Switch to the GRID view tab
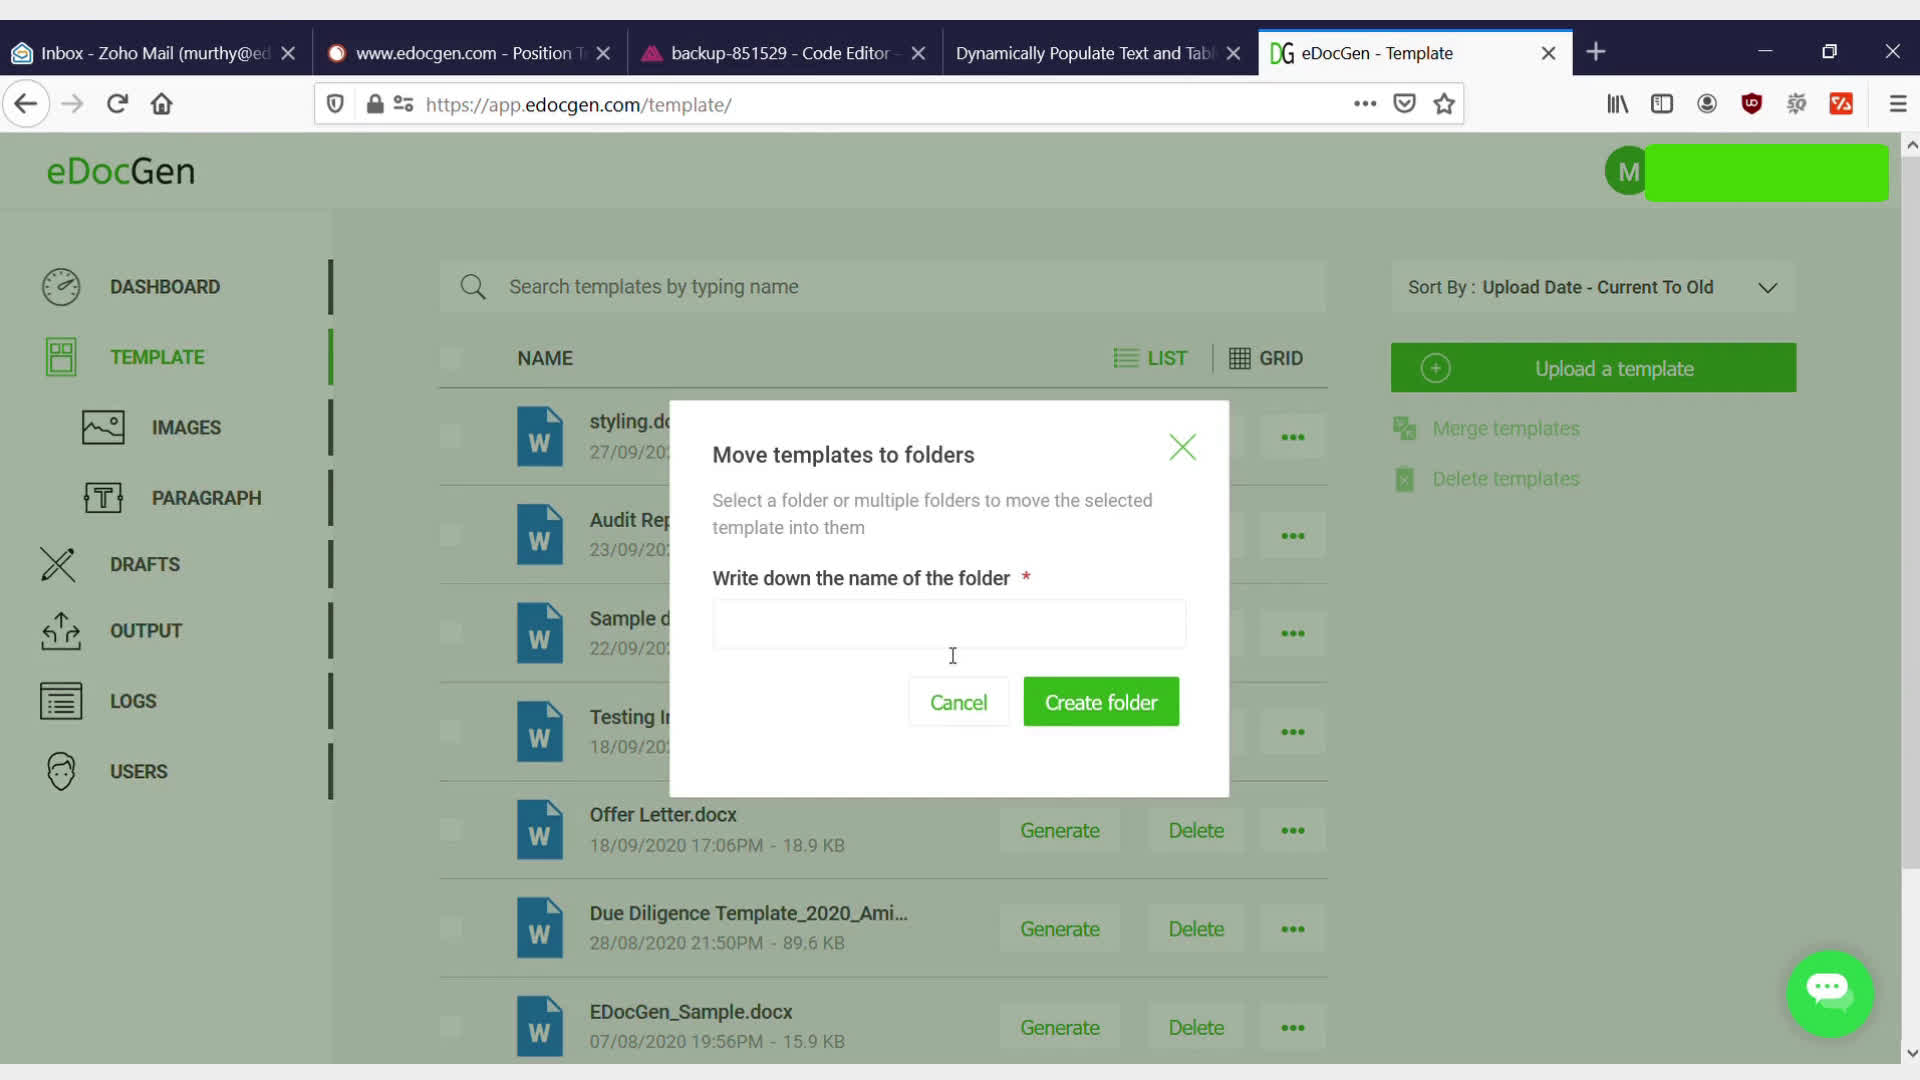This screenshot has width=1920, height=1080. (x=1265, y=358)
